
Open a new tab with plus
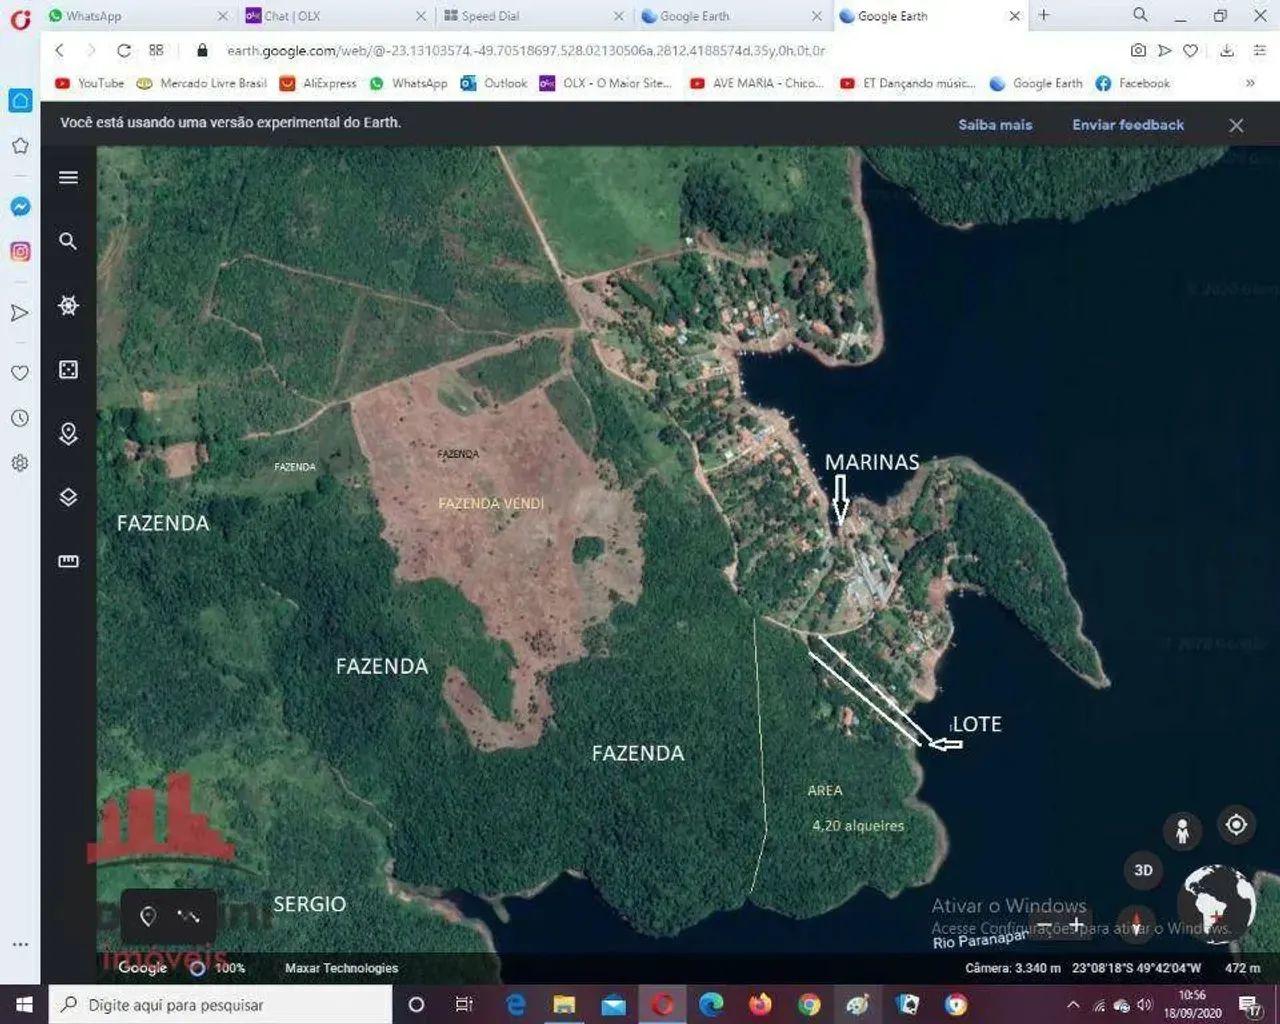(1044, 15)
